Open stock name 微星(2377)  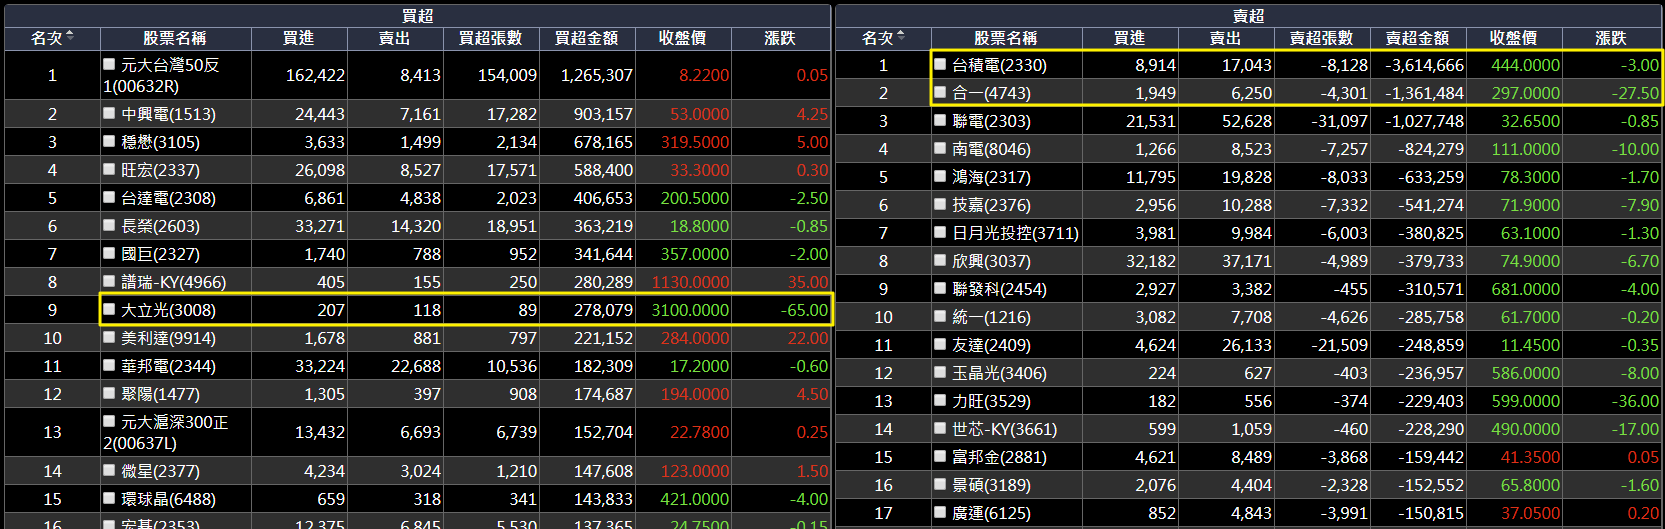coord(160,471)
